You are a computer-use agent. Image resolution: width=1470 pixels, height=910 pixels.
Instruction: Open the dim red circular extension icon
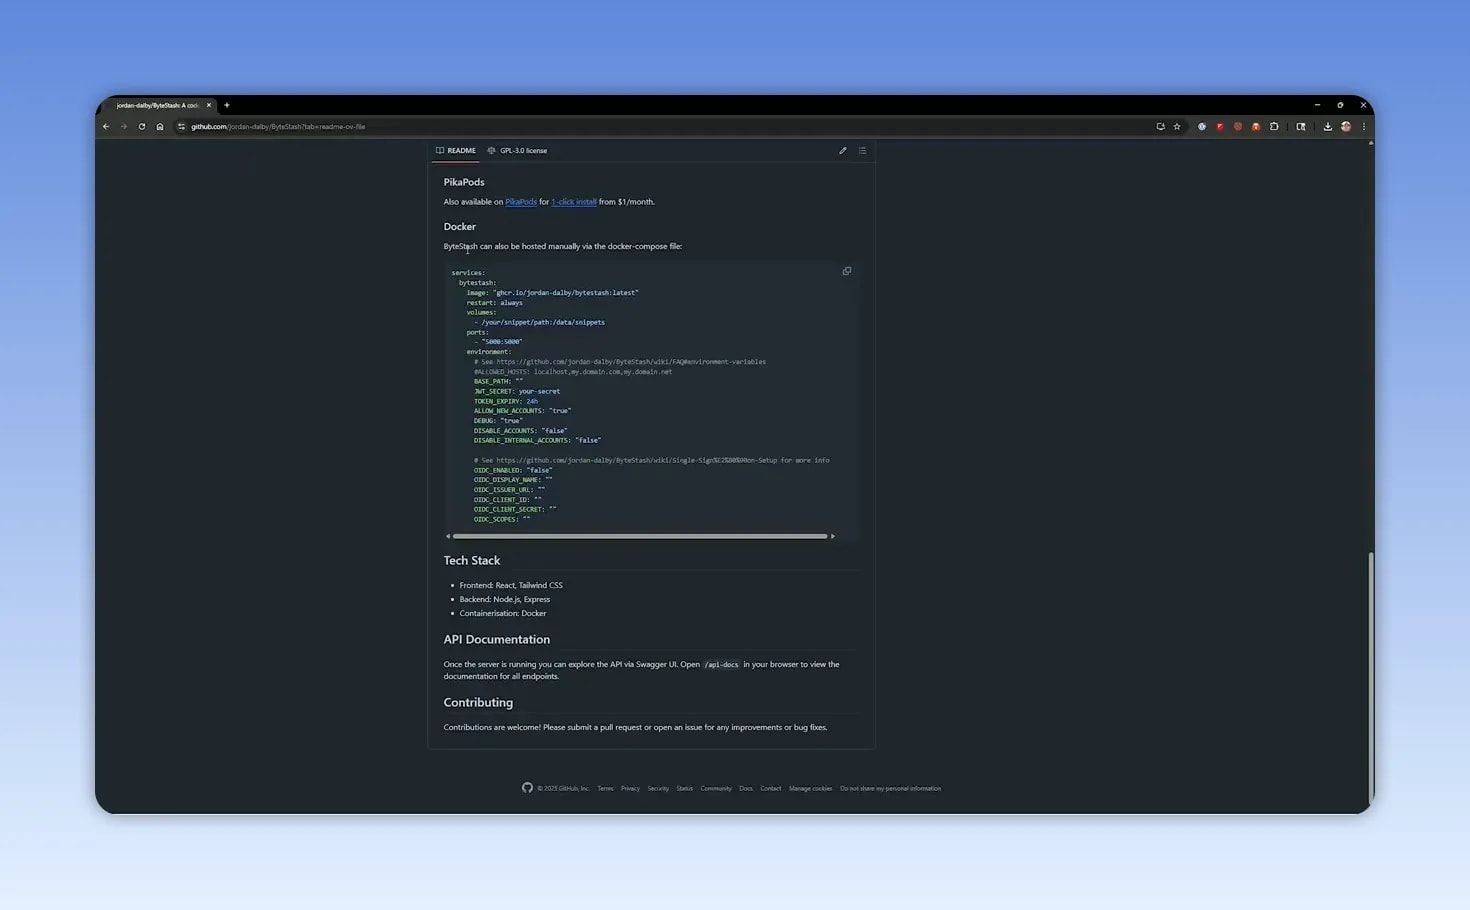click(x=1238, y=127)
